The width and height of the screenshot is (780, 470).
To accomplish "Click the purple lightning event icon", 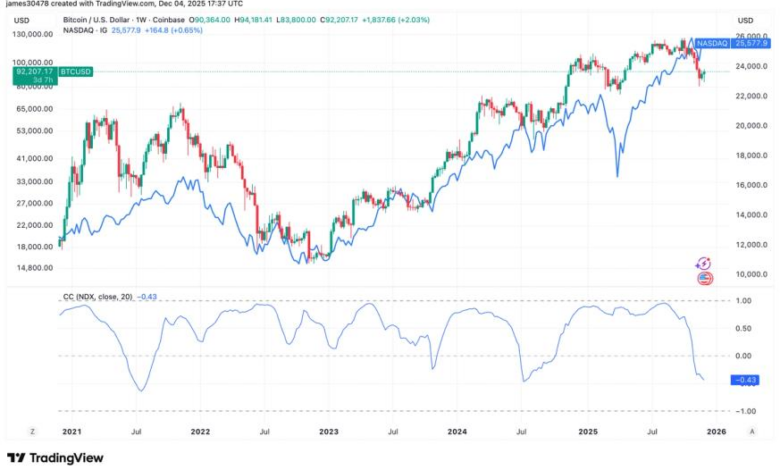I will point(704,262).
